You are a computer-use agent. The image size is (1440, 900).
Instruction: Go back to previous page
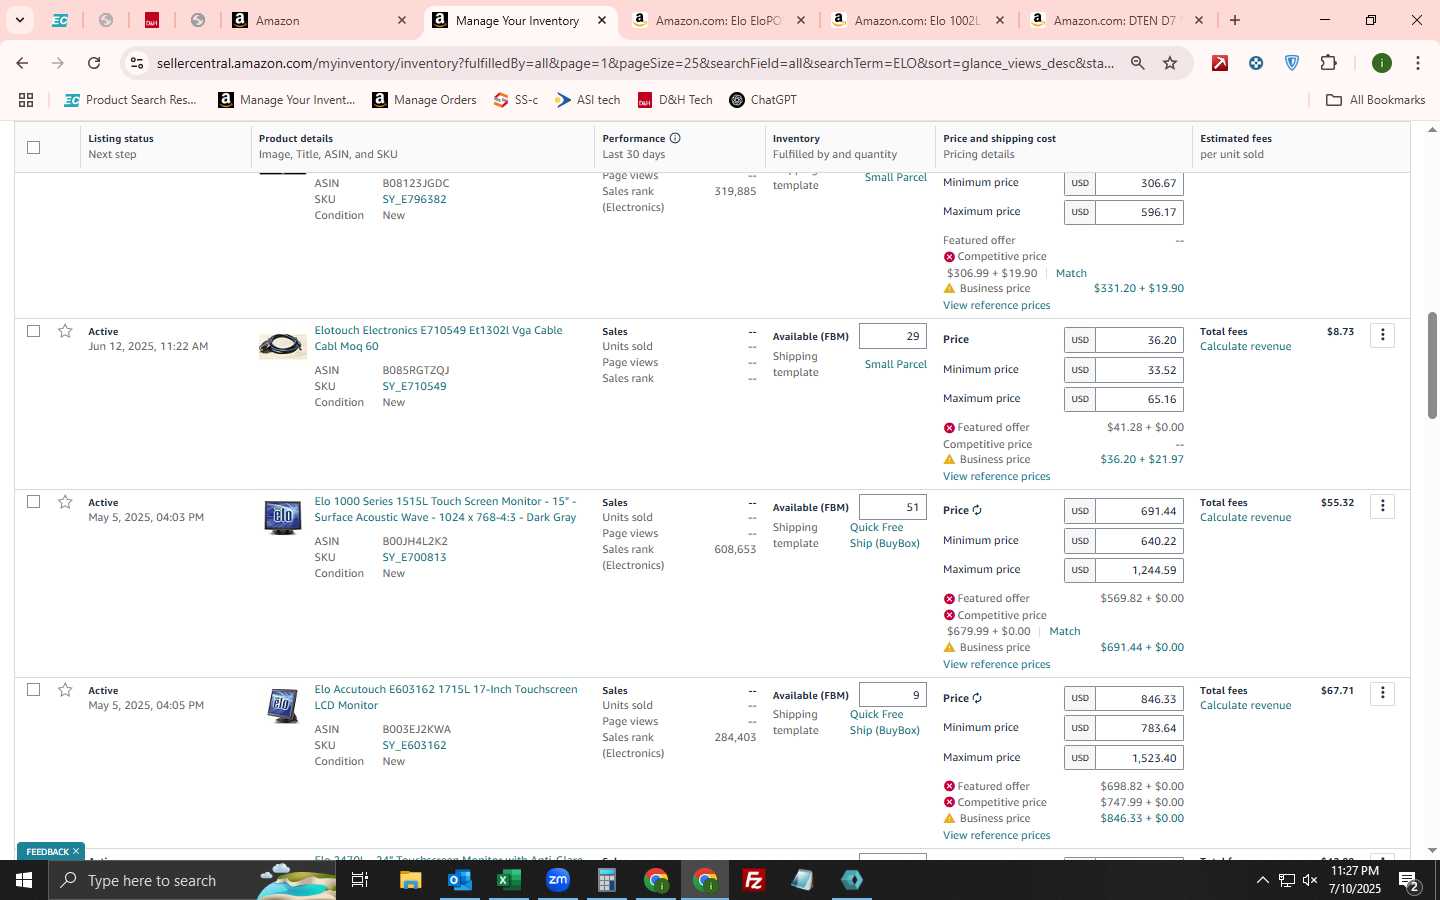(22, 63)
